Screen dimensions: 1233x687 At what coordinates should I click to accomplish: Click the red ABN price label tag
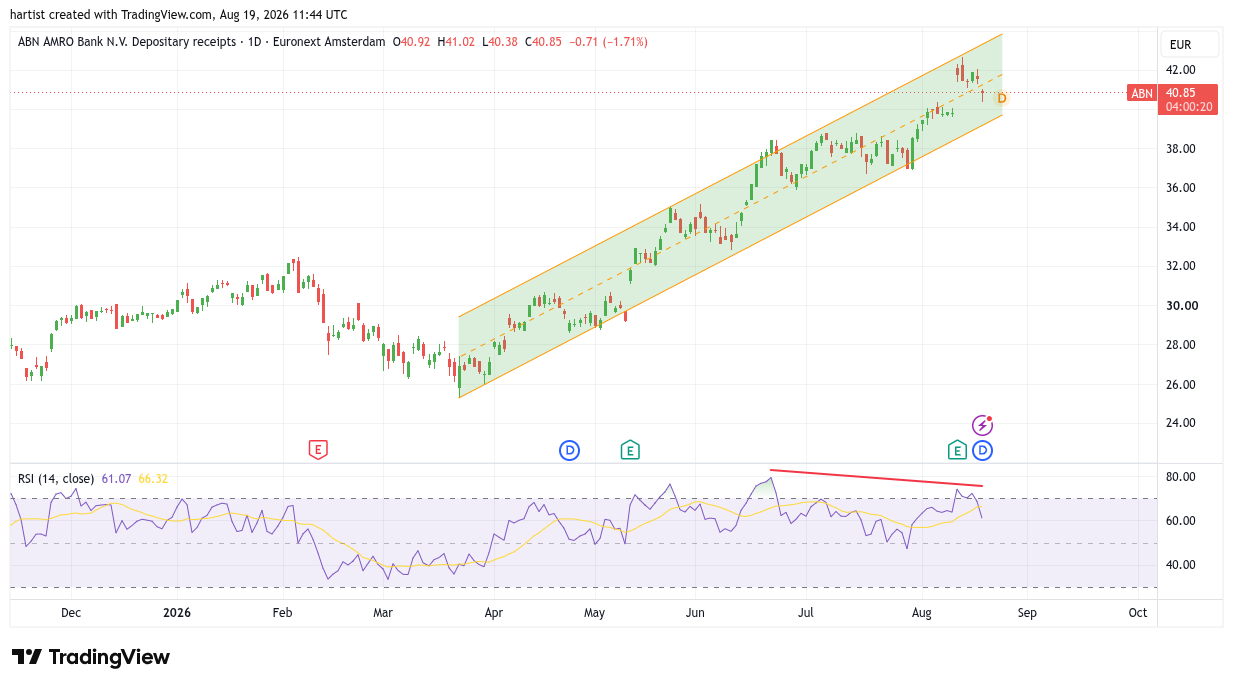[x=1141, y=93]
